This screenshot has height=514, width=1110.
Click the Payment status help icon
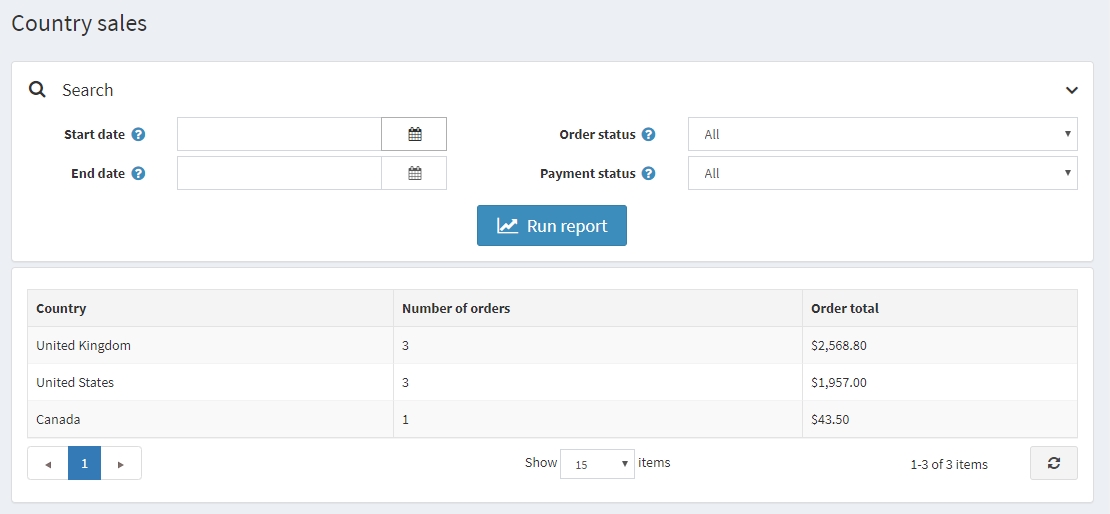(x=648, y=173)
